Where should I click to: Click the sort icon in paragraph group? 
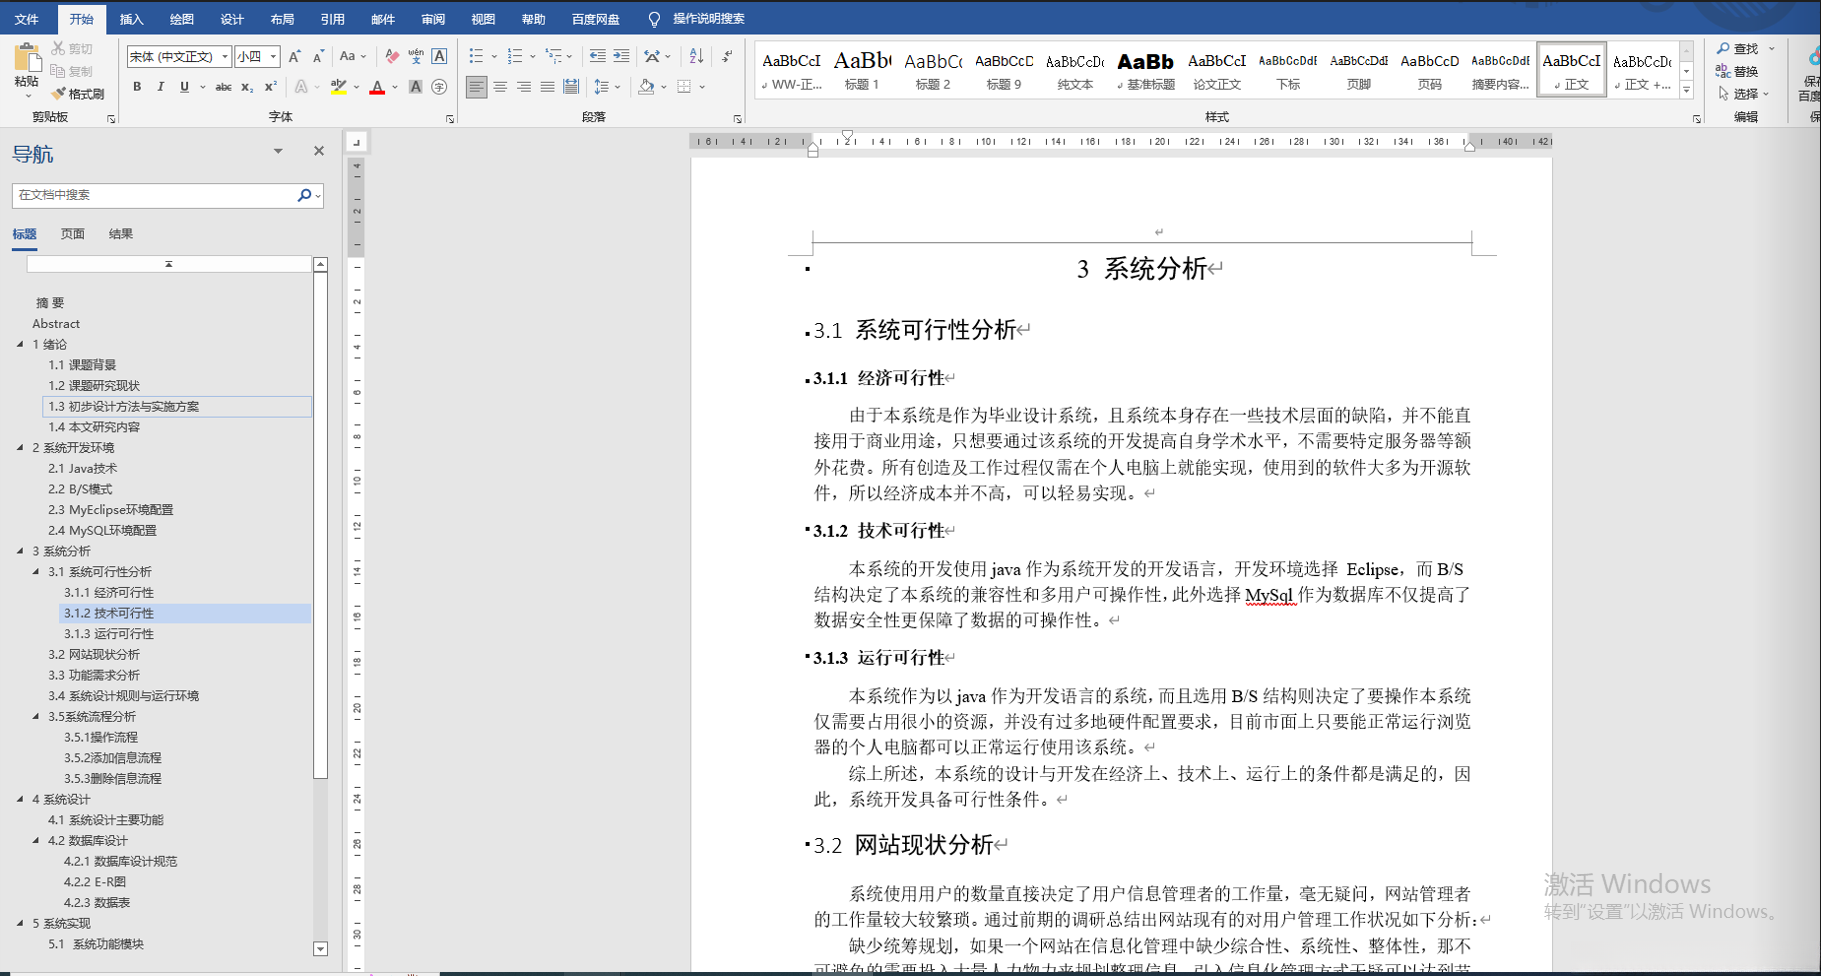coord(696,56)
